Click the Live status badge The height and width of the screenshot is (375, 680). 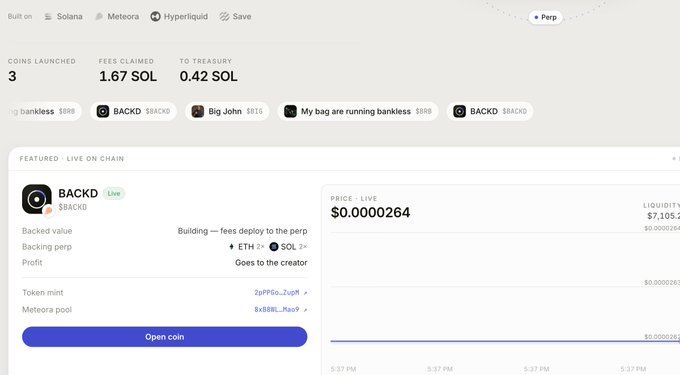click(114, 193)
